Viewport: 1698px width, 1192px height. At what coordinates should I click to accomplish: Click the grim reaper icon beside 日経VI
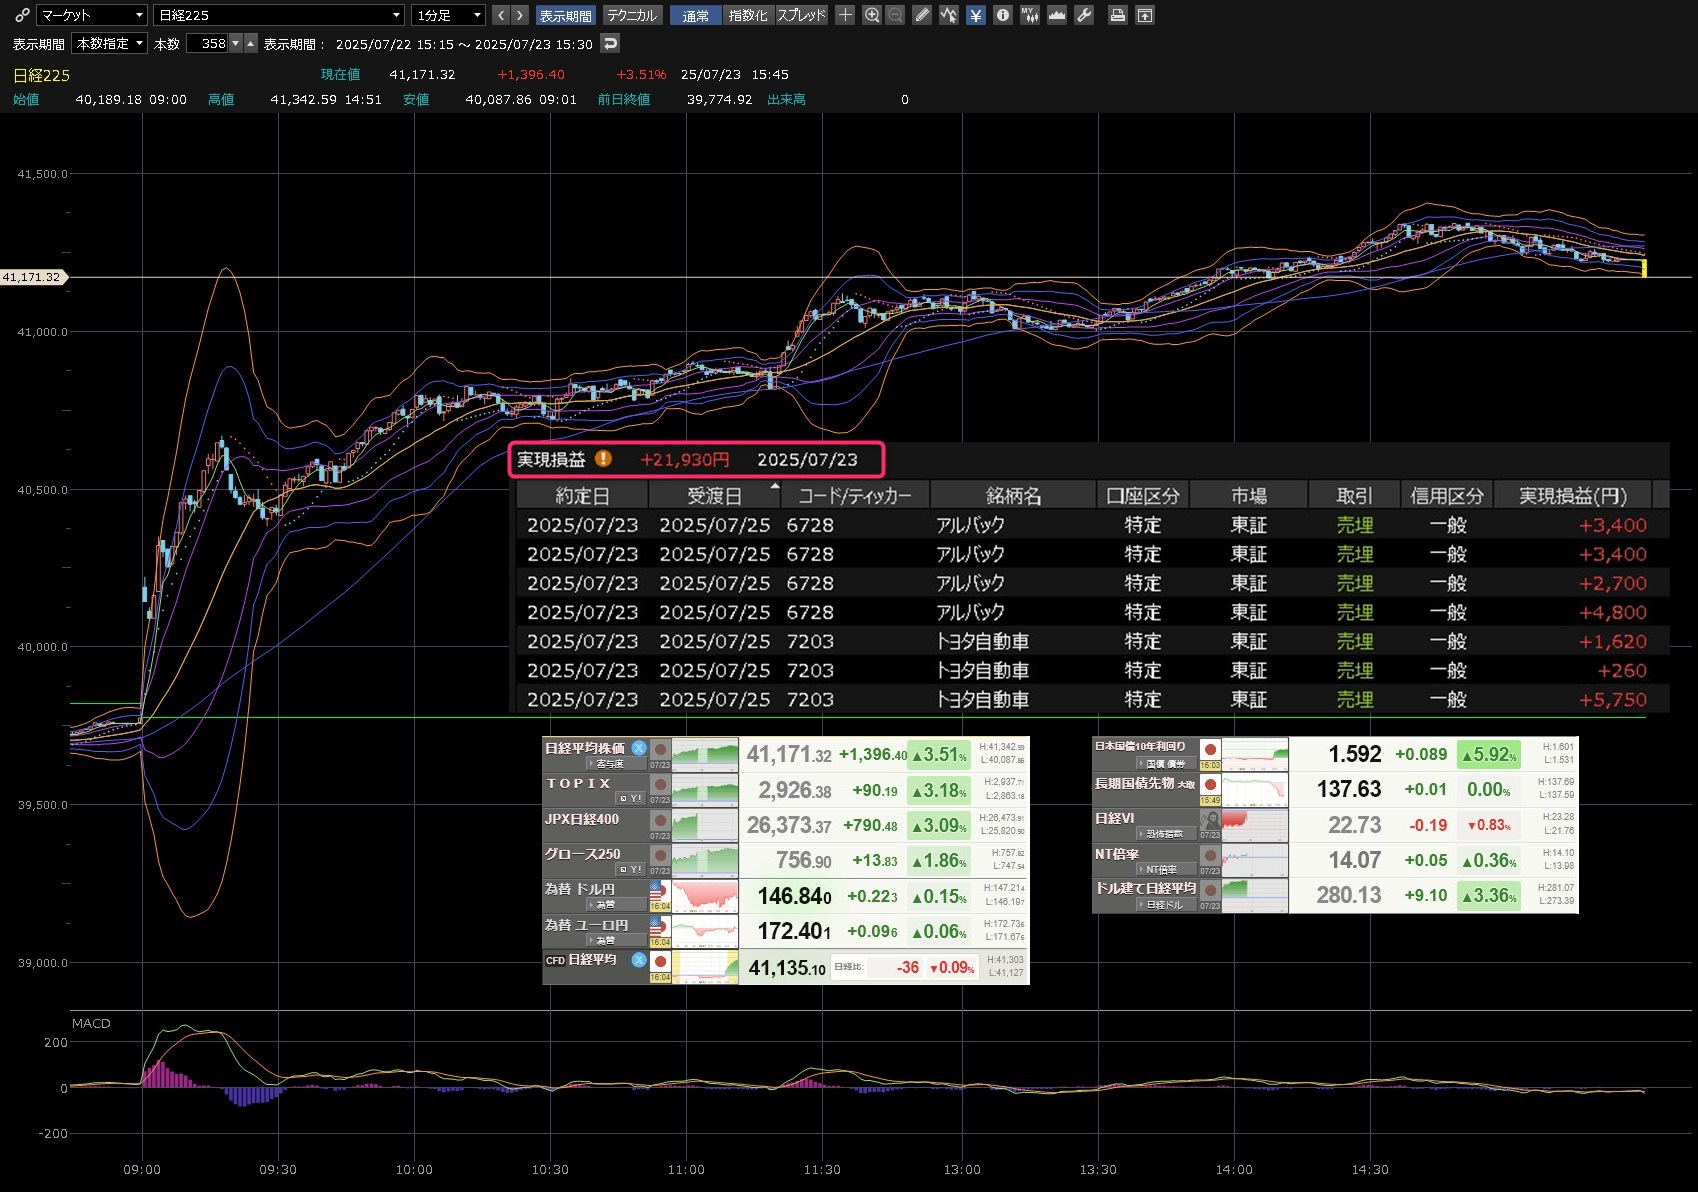coord(1210,821)
